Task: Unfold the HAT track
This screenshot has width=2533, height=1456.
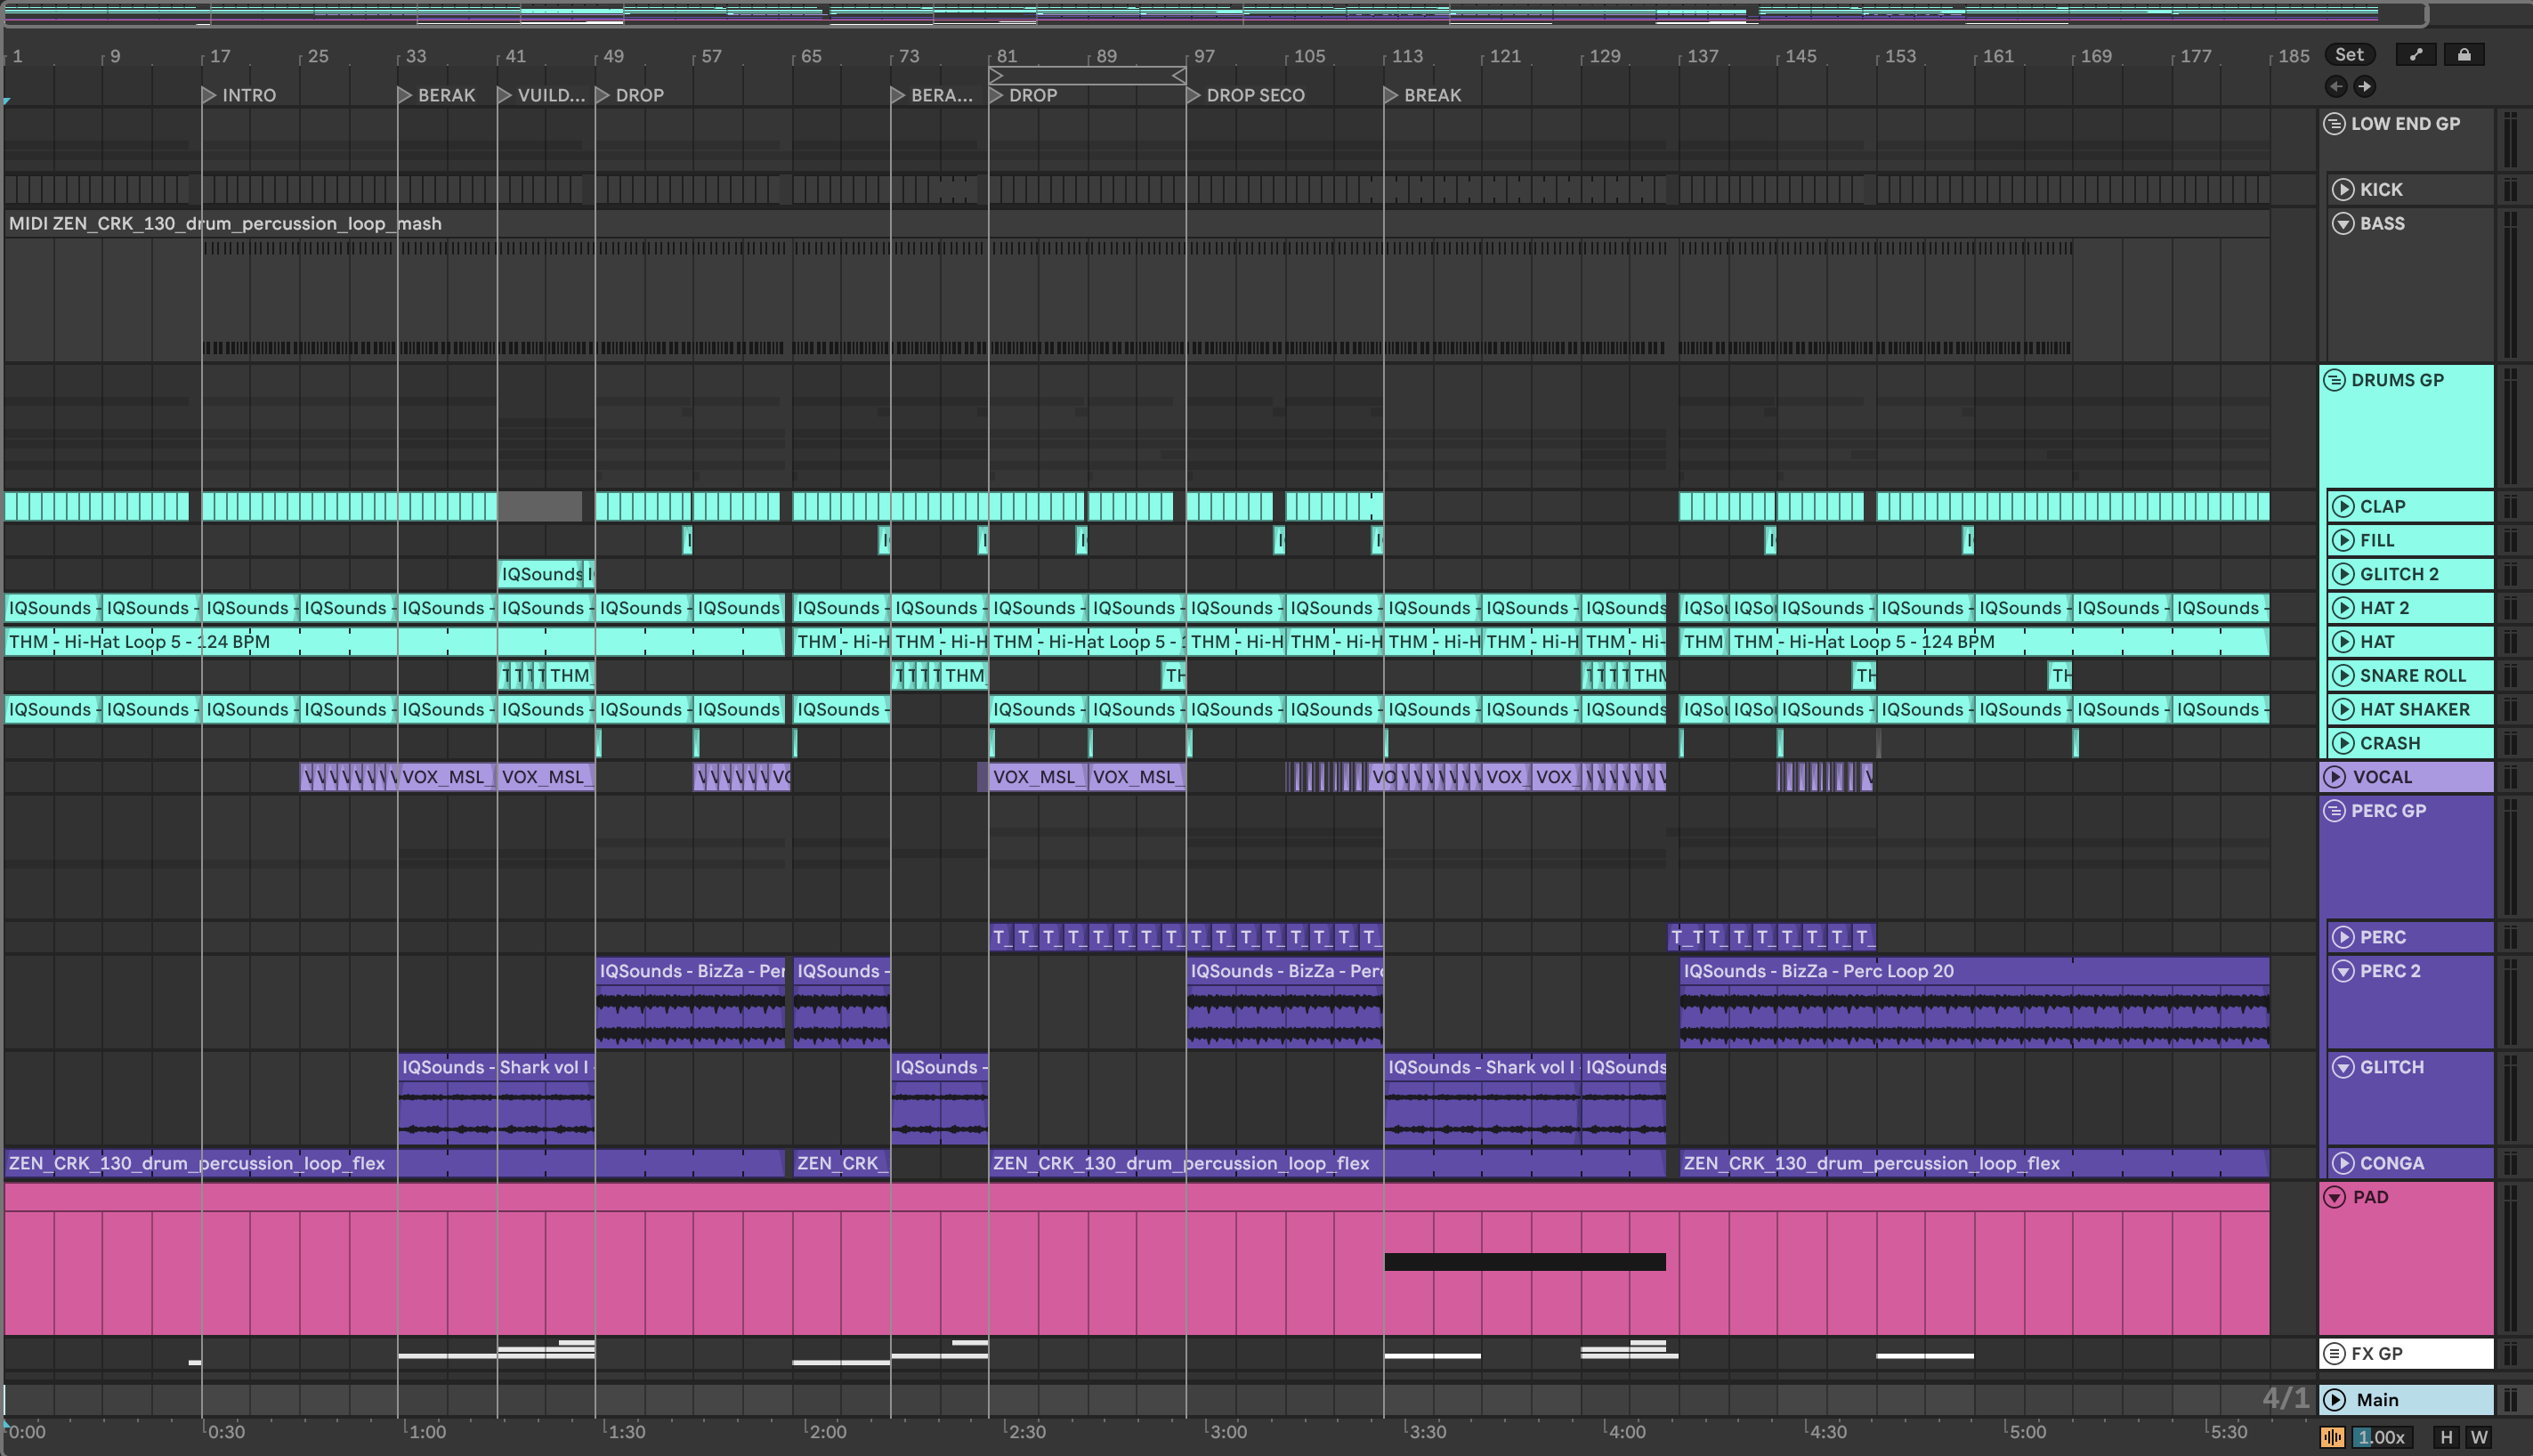Action: (2343, 643)
